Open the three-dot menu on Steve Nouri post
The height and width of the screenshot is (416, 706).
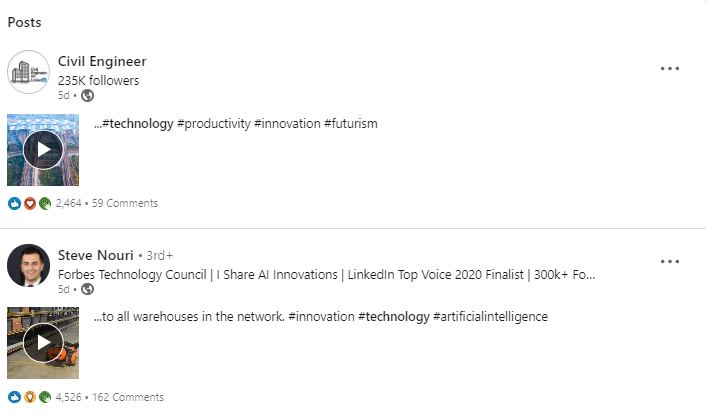[x=670, y=262]
